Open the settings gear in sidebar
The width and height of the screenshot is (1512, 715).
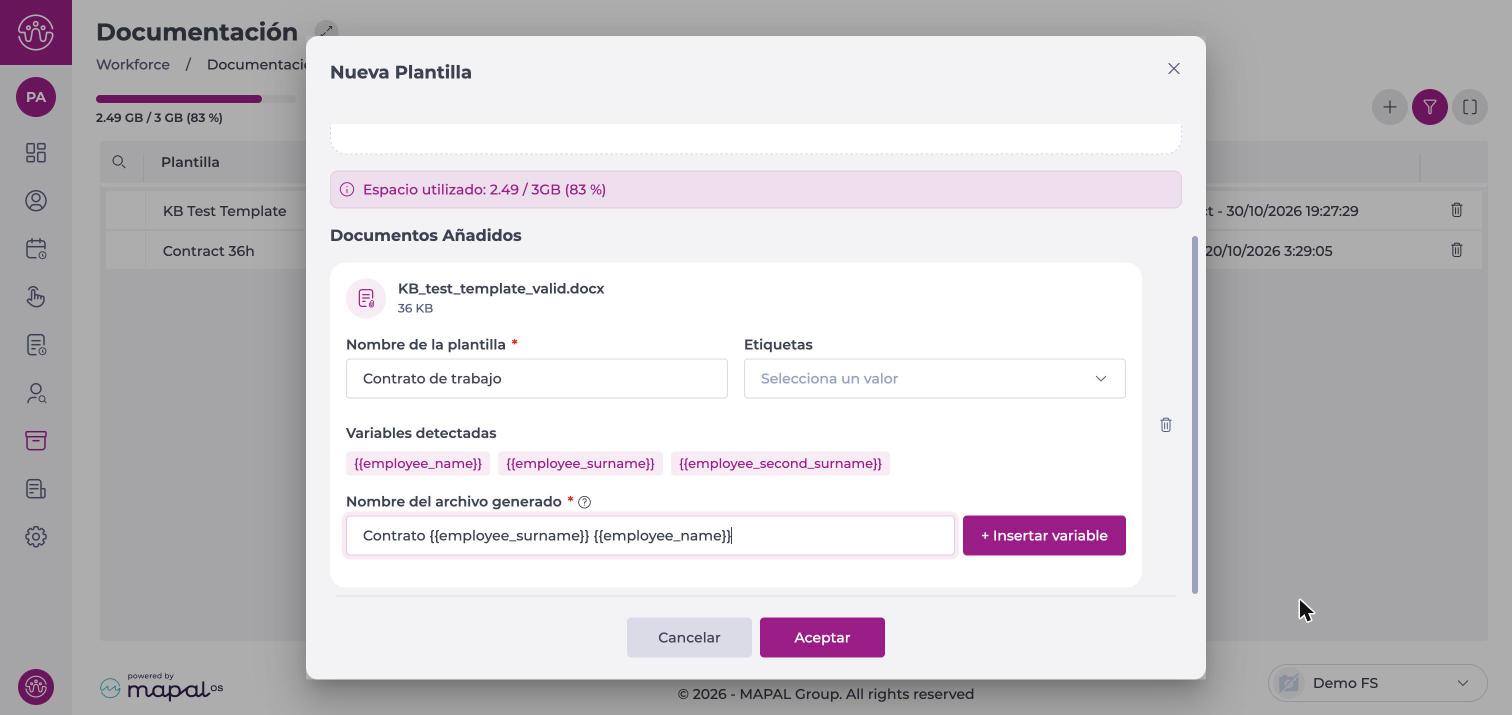[36, 537]
